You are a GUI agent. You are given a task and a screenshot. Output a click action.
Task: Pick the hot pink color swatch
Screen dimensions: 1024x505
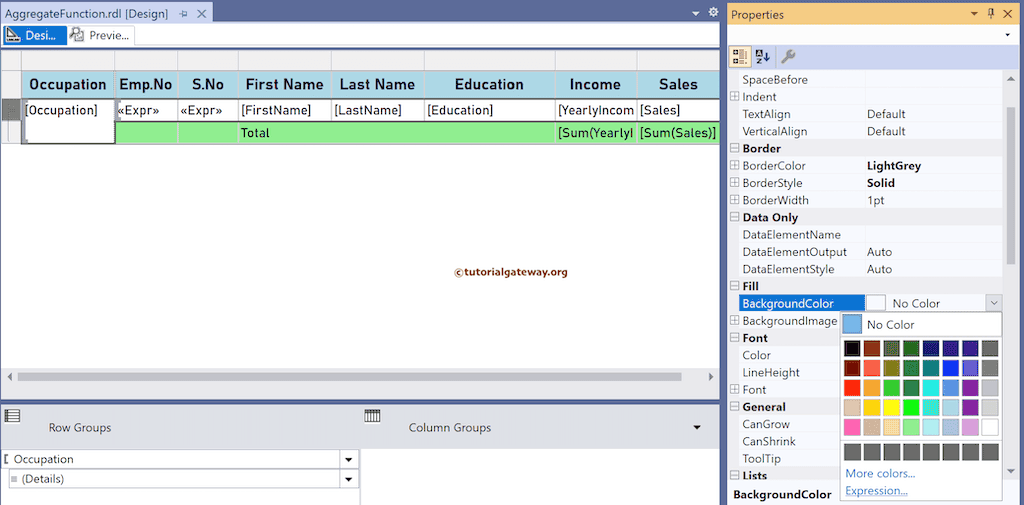pos(852,427)
